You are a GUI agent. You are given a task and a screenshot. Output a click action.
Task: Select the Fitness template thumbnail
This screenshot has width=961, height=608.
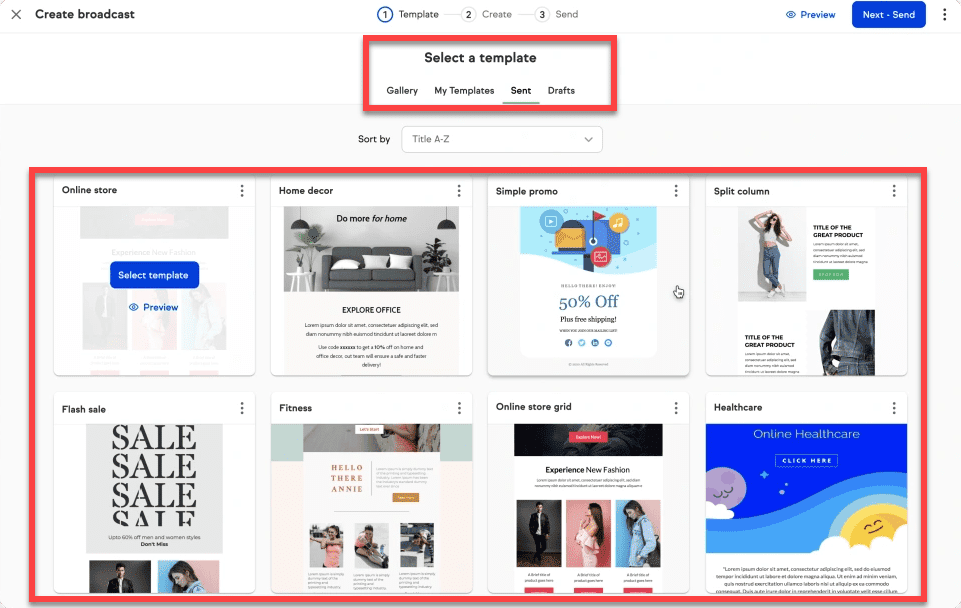pos(371,508)
